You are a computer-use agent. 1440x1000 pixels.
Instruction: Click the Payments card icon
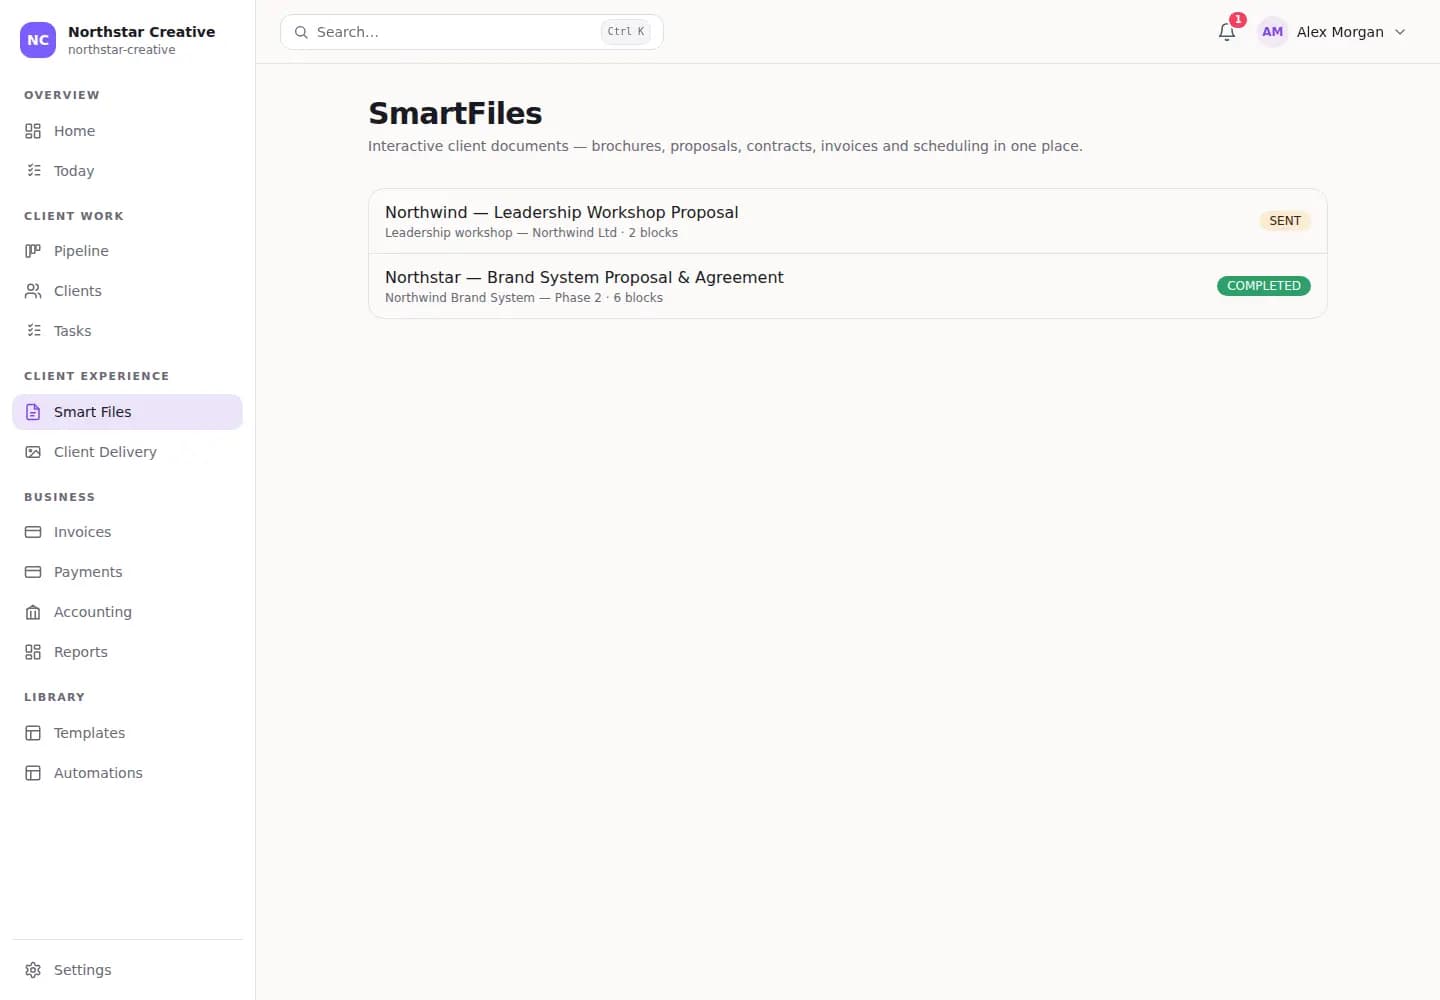[x=33, y=572]
